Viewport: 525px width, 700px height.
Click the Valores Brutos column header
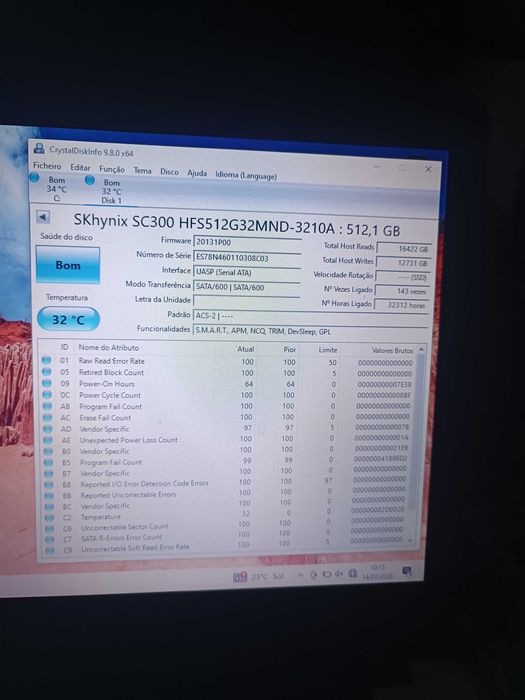click(x=392, y=351)
